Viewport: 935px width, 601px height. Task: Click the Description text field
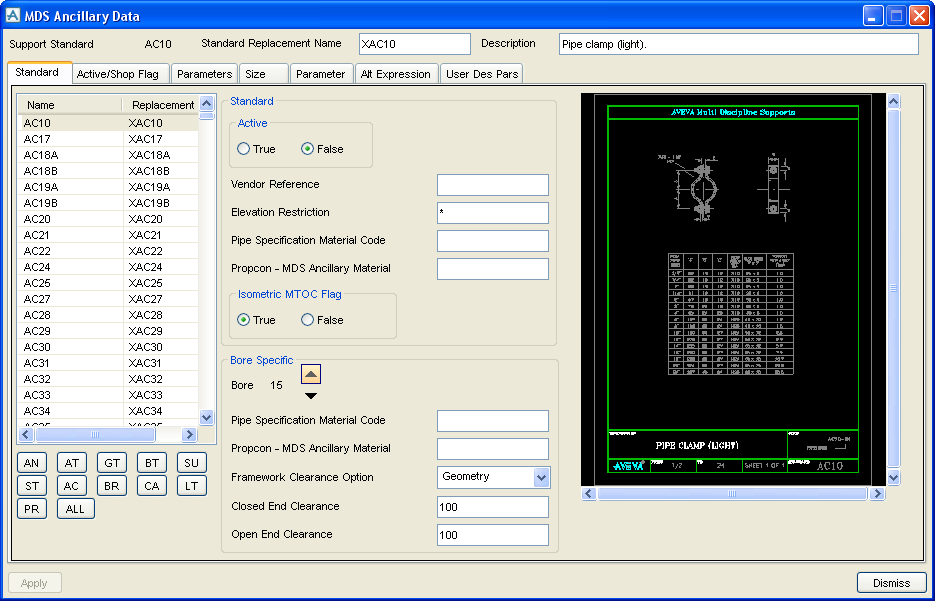pos(739,44)
